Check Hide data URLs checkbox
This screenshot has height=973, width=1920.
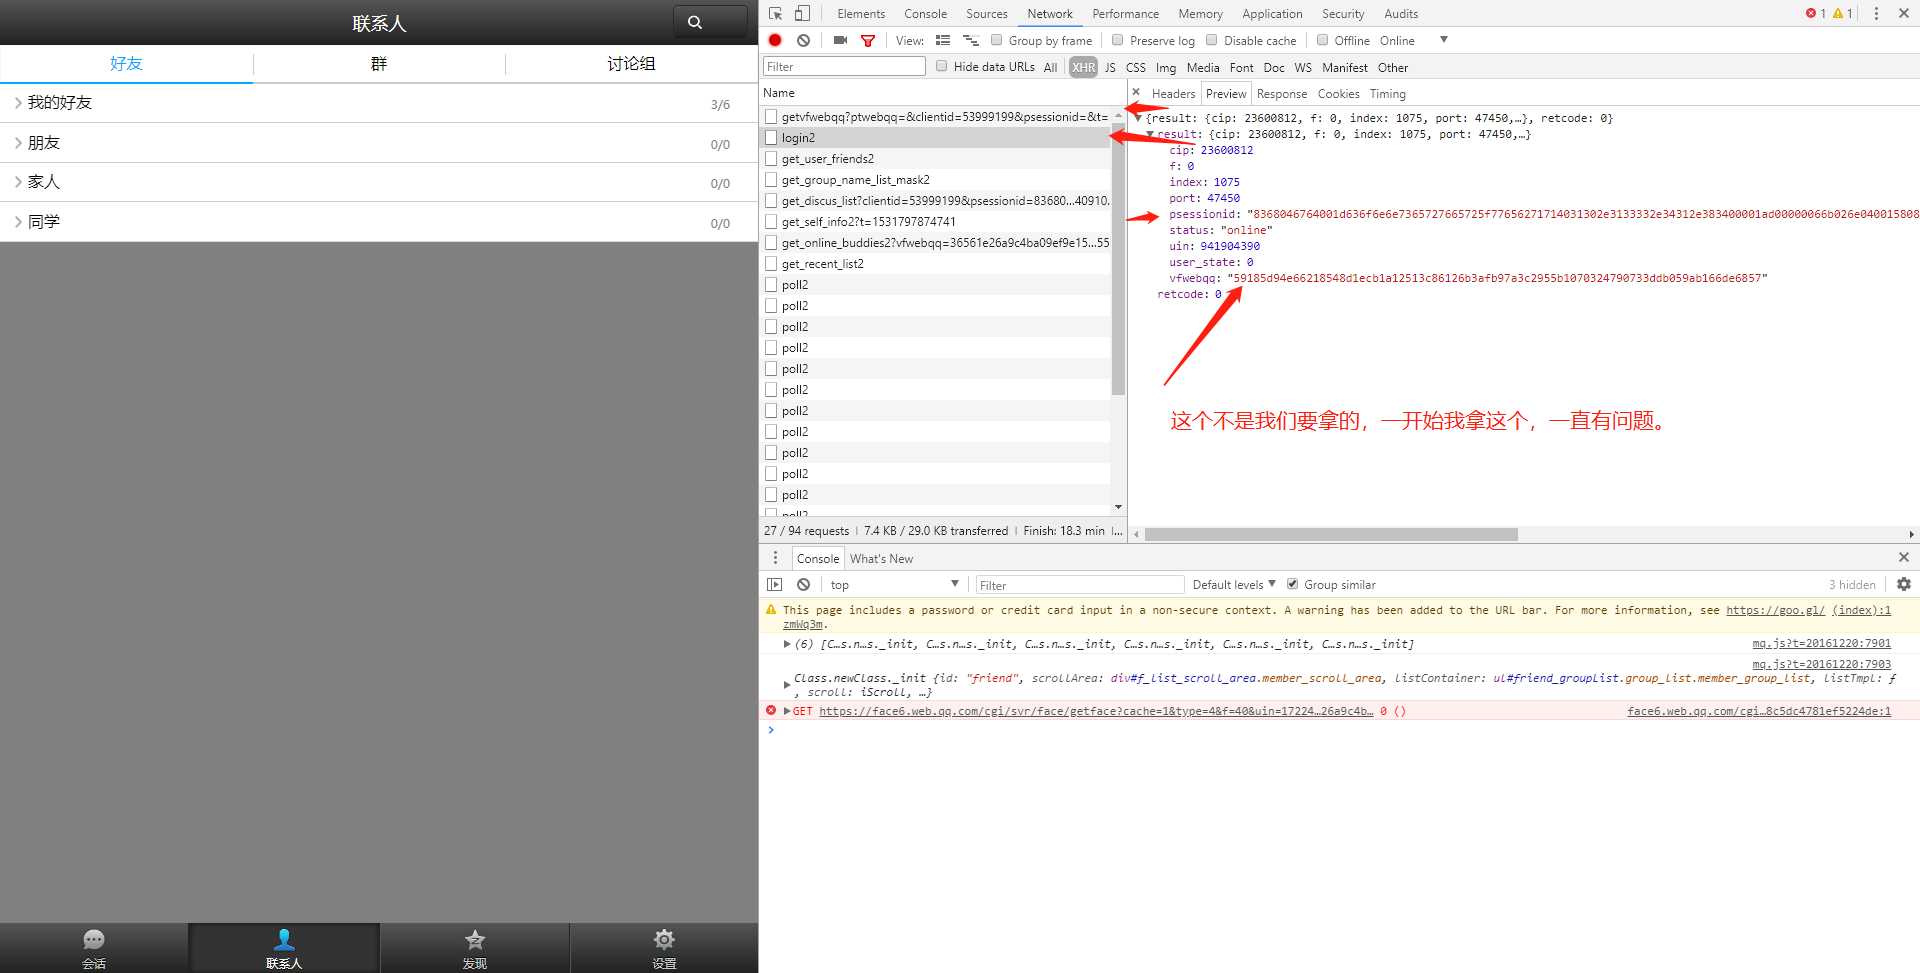(941, 66)
